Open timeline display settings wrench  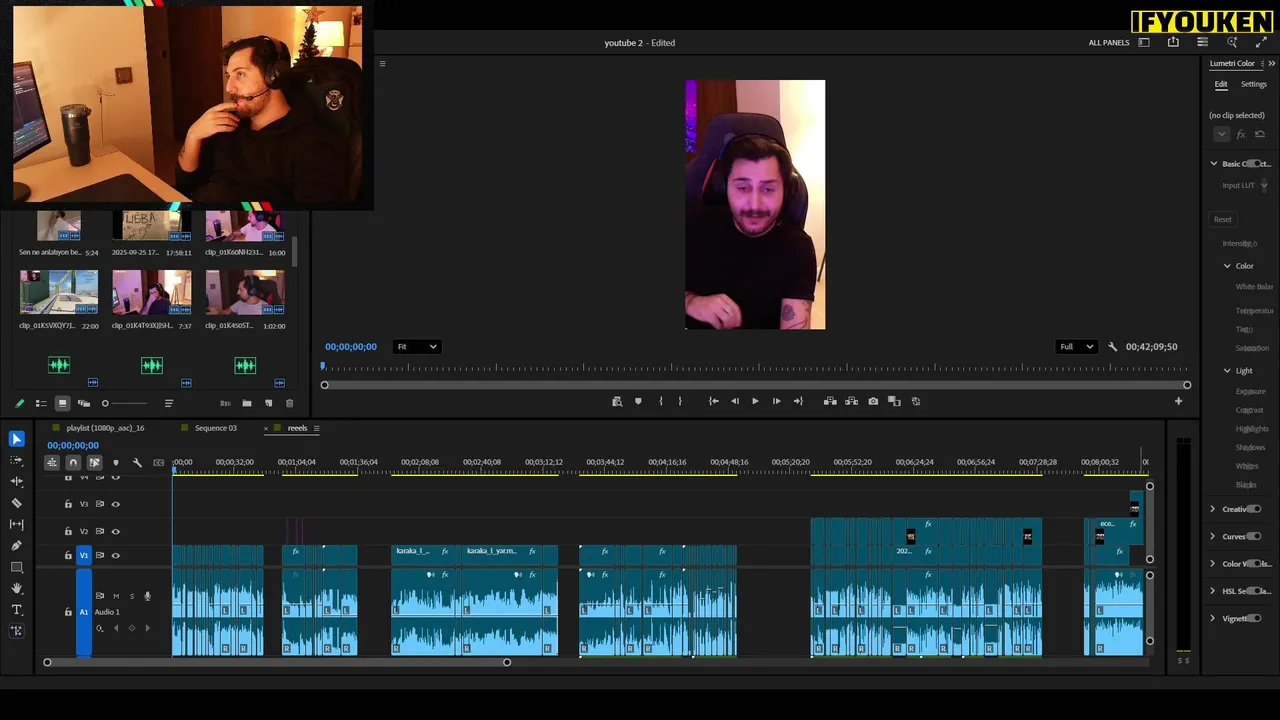click(x=137, y=463)
